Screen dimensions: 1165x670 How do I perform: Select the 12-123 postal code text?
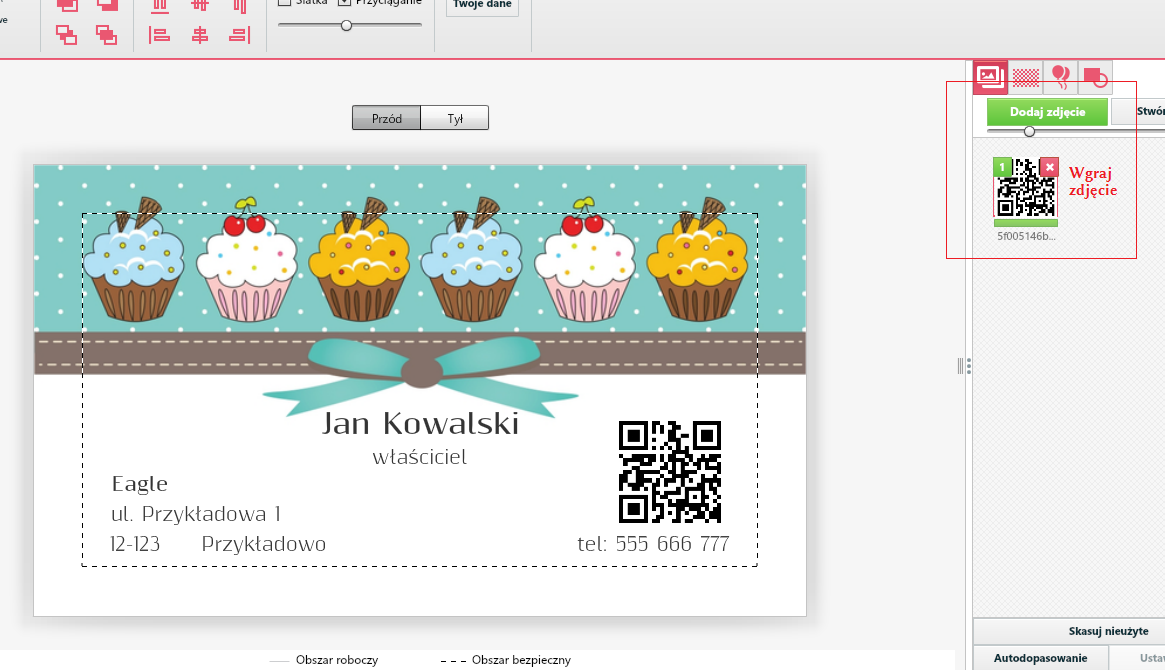134,544
